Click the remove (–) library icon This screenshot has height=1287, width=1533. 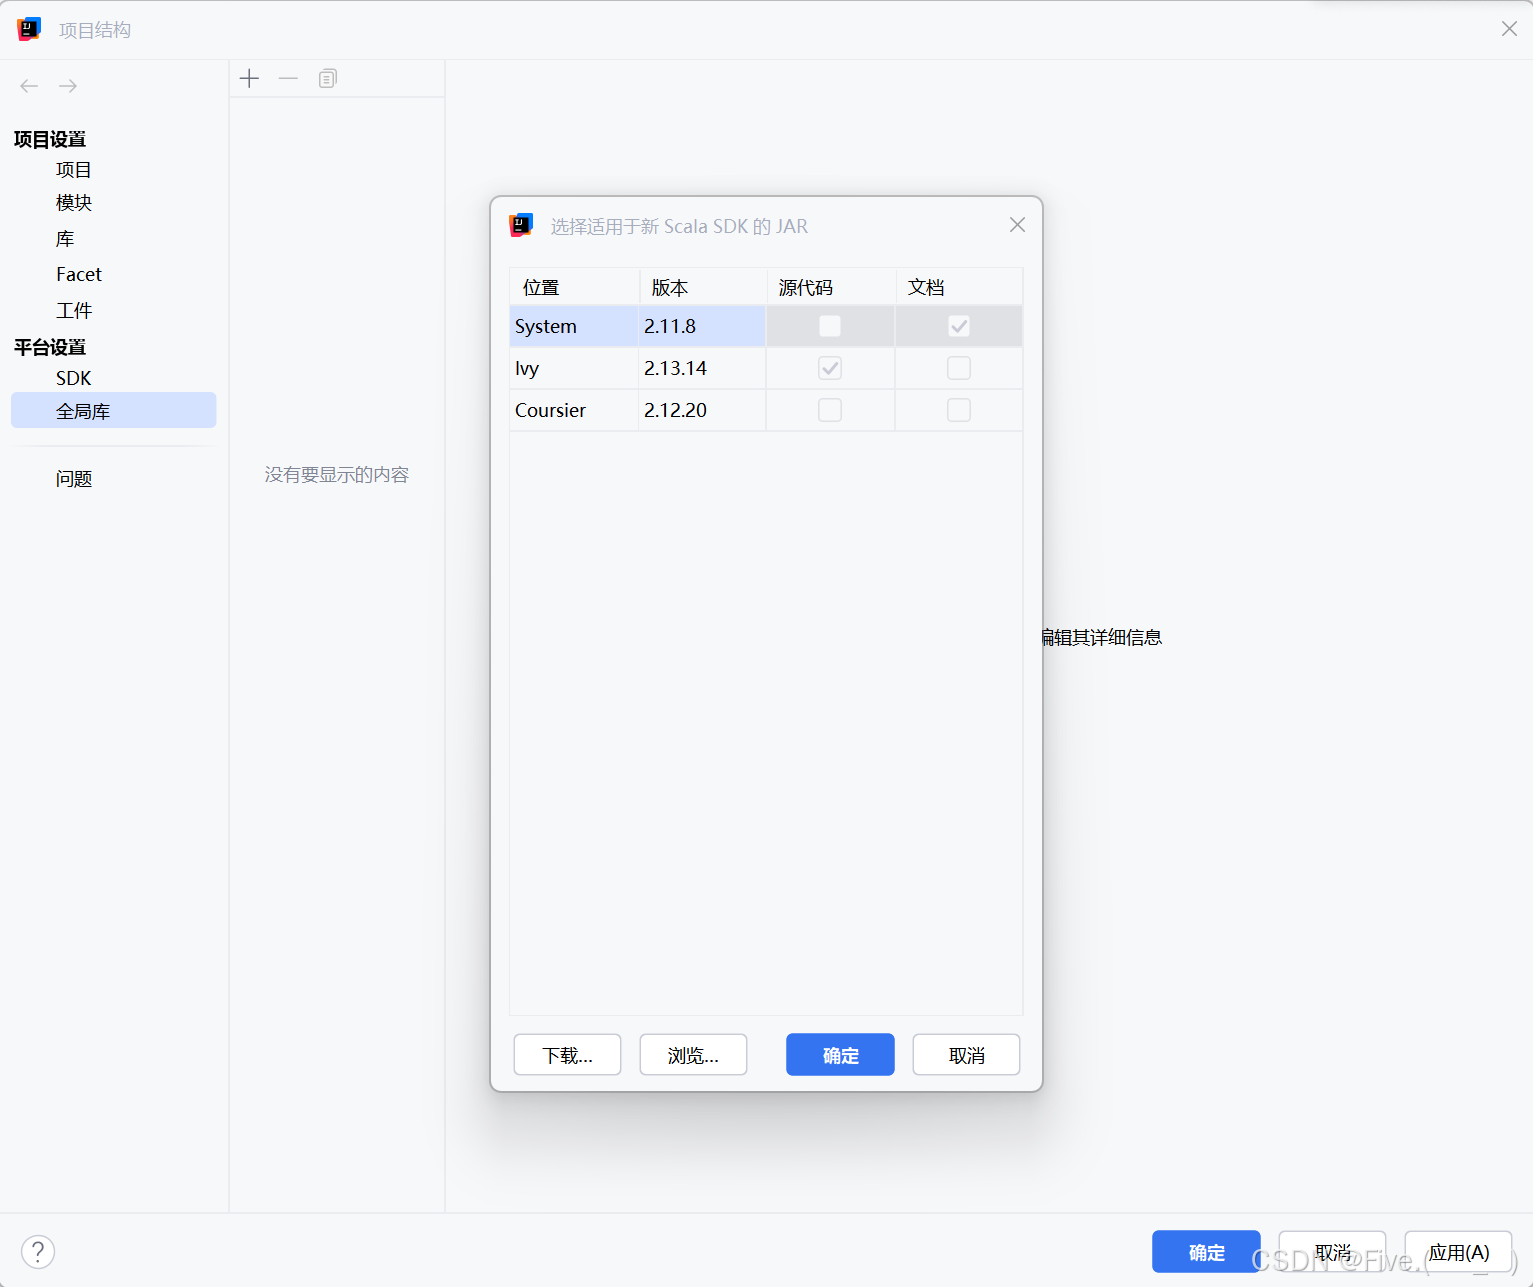point(288,78)
